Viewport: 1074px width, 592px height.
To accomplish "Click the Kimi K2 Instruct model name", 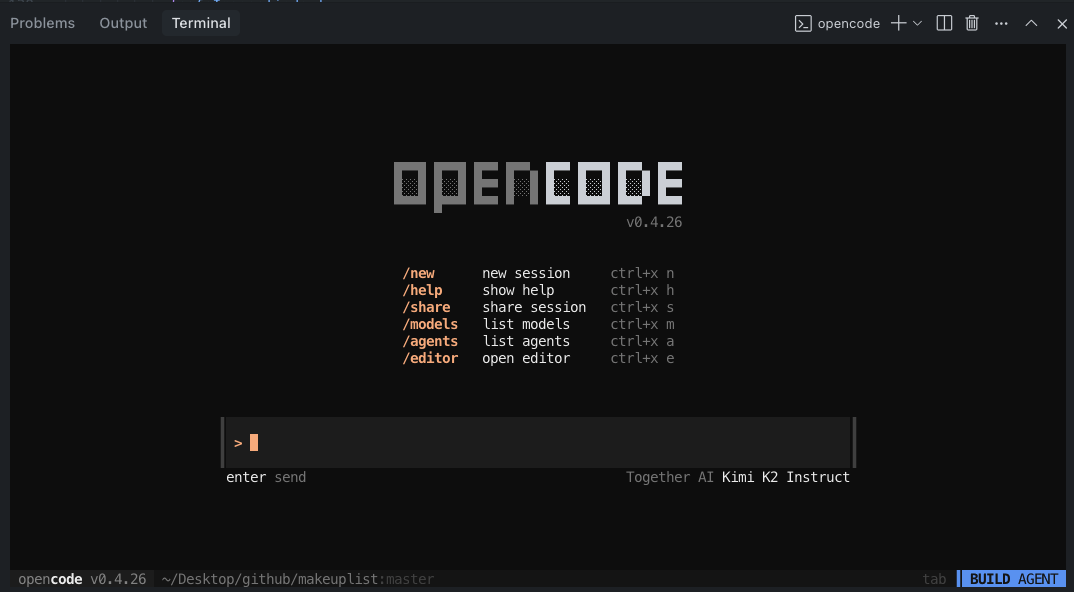I will [786, 478].
